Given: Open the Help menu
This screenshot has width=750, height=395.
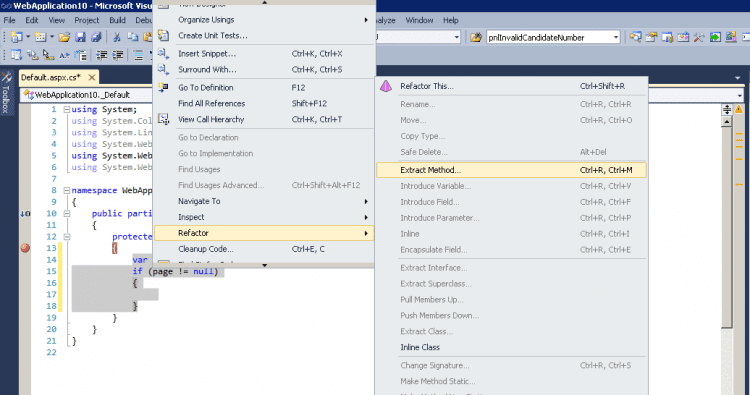Looking at the screenshot, I should point(451,20).
